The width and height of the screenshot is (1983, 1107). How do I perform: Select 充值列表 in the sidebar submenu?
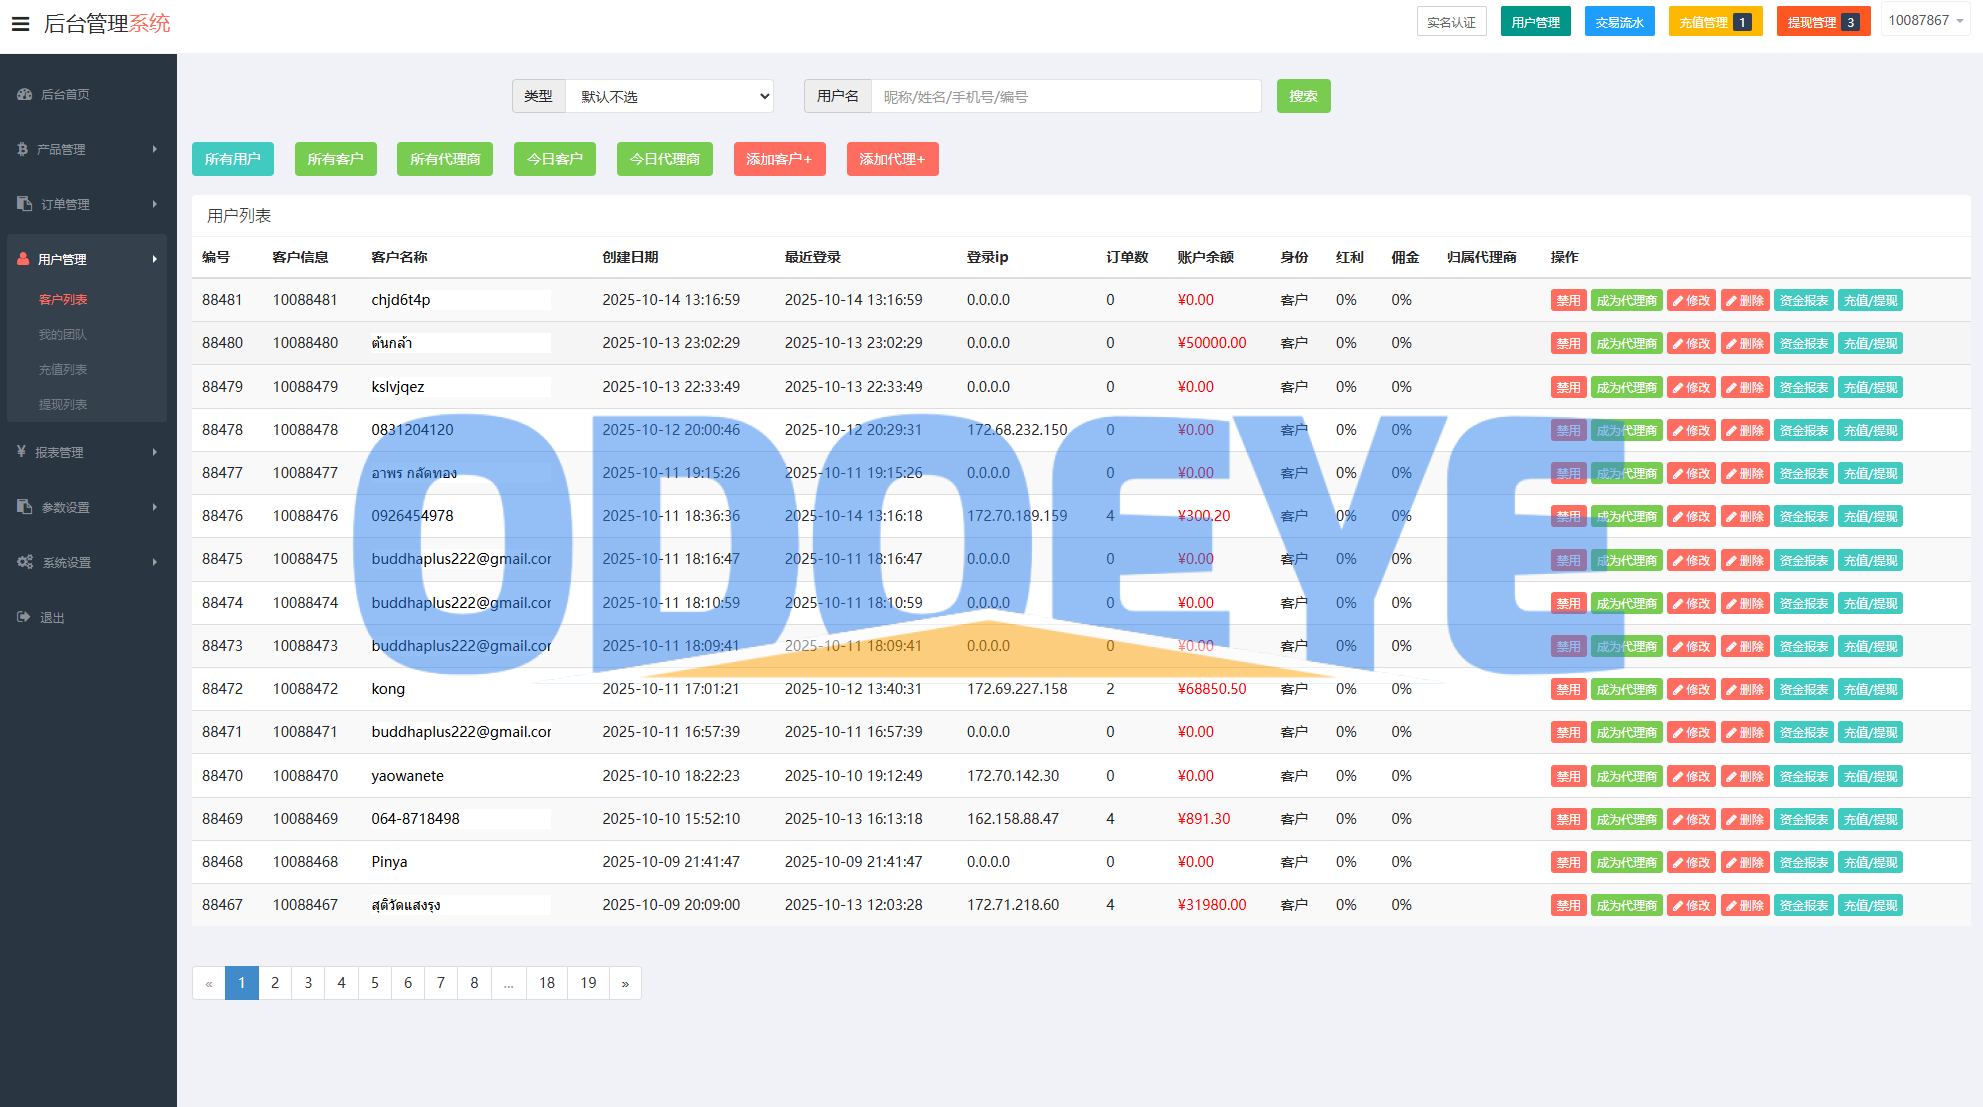click(x=63, y=369)
